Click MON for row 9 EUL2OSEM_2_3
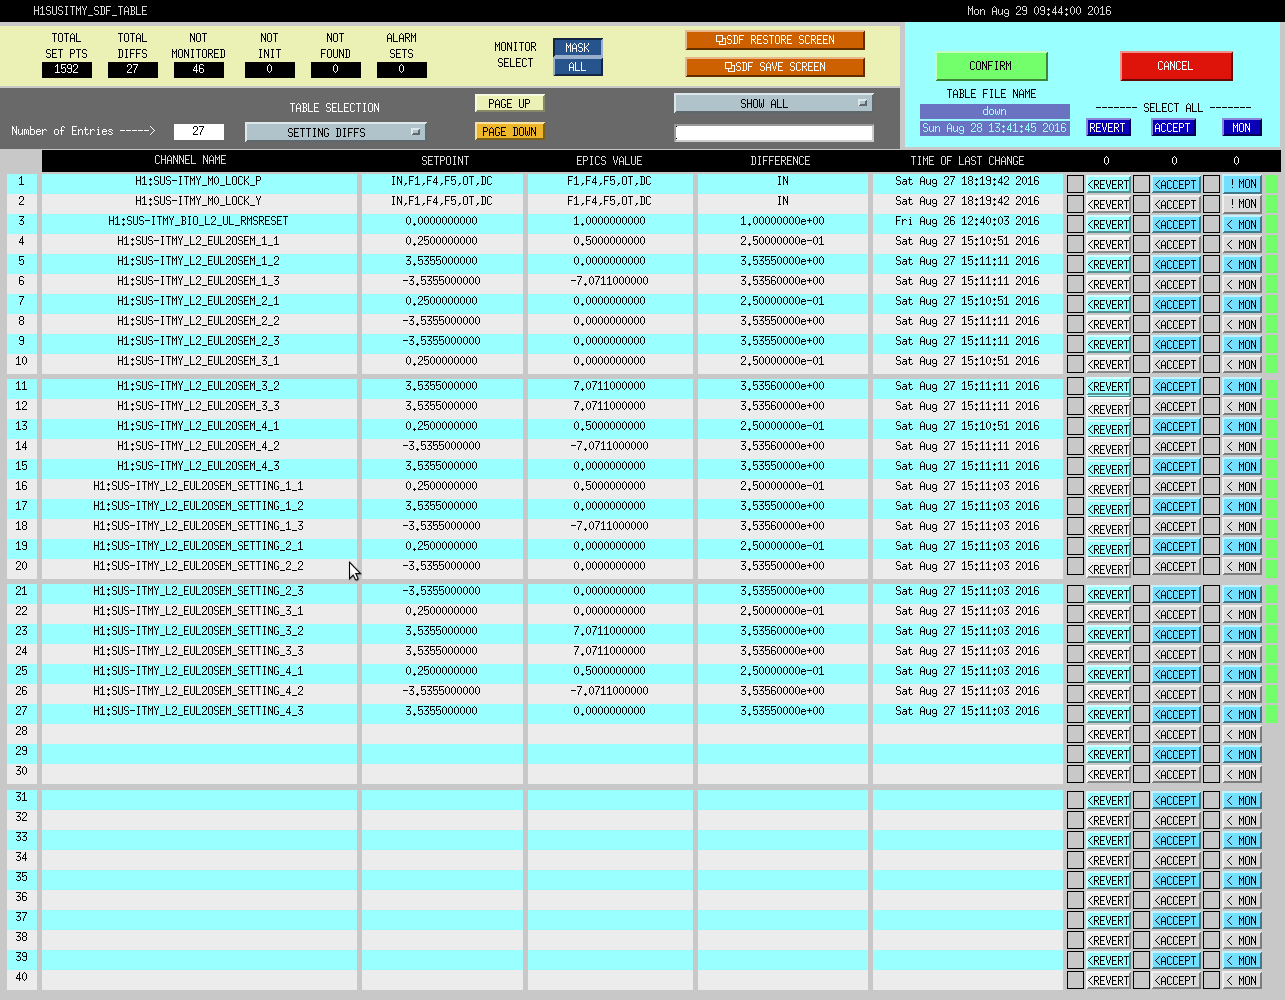The image size is (1285, 1000). (x=1242, y=344)
